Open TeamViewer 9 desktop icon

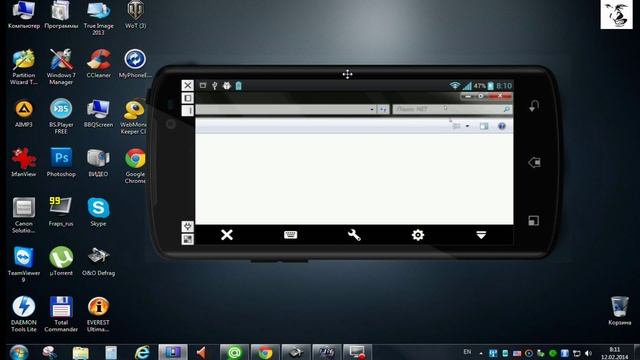click(x=24, y=264)
